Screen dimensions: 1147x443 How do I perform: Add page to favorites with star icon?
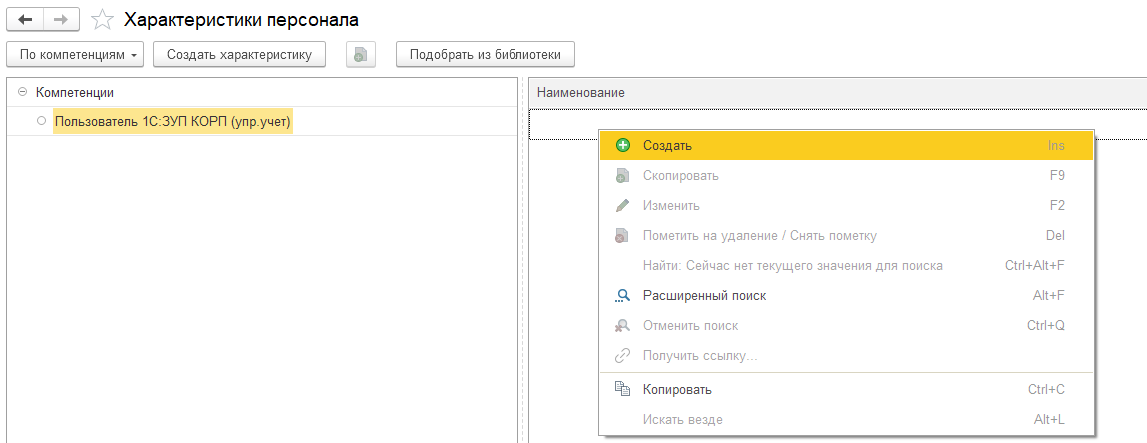pyautogui.click(x=102, y=20)
